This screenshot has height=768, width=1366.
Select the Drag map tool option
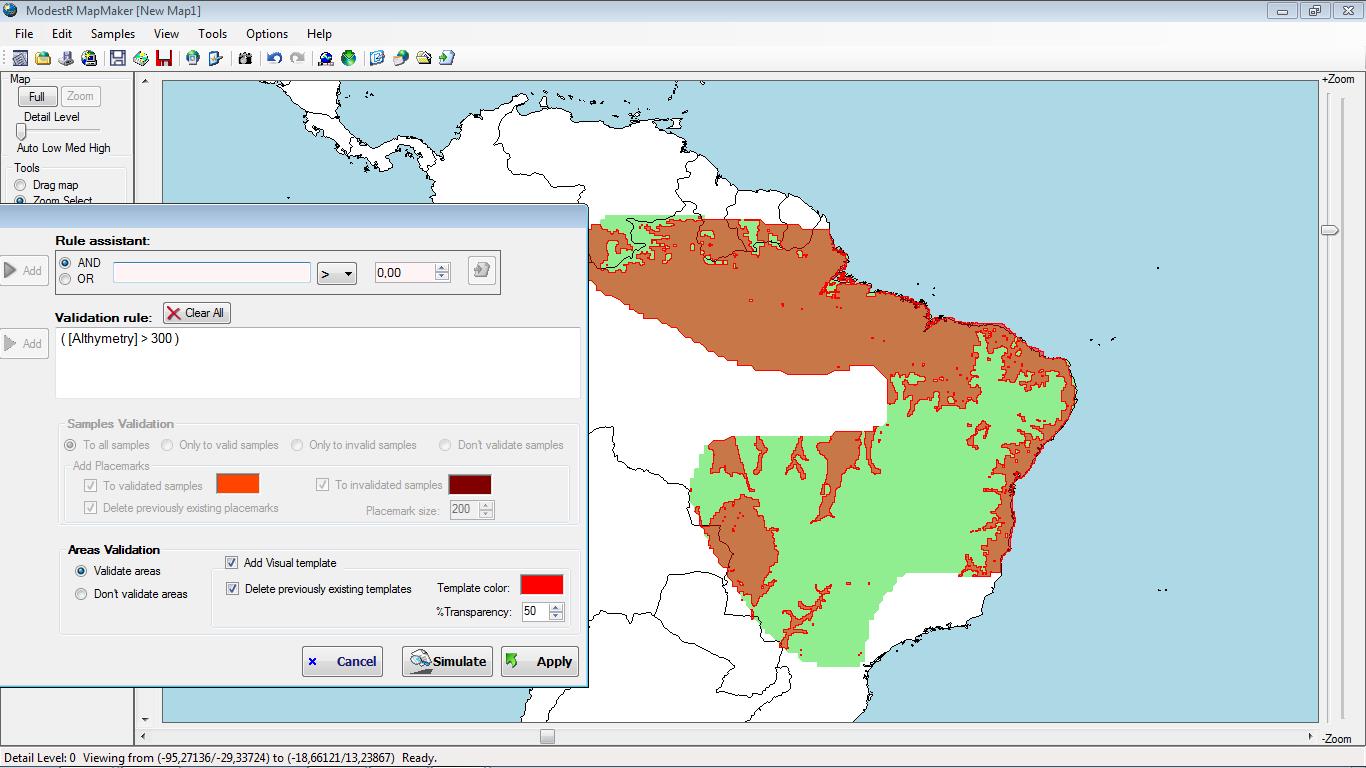tap(20, 185)
